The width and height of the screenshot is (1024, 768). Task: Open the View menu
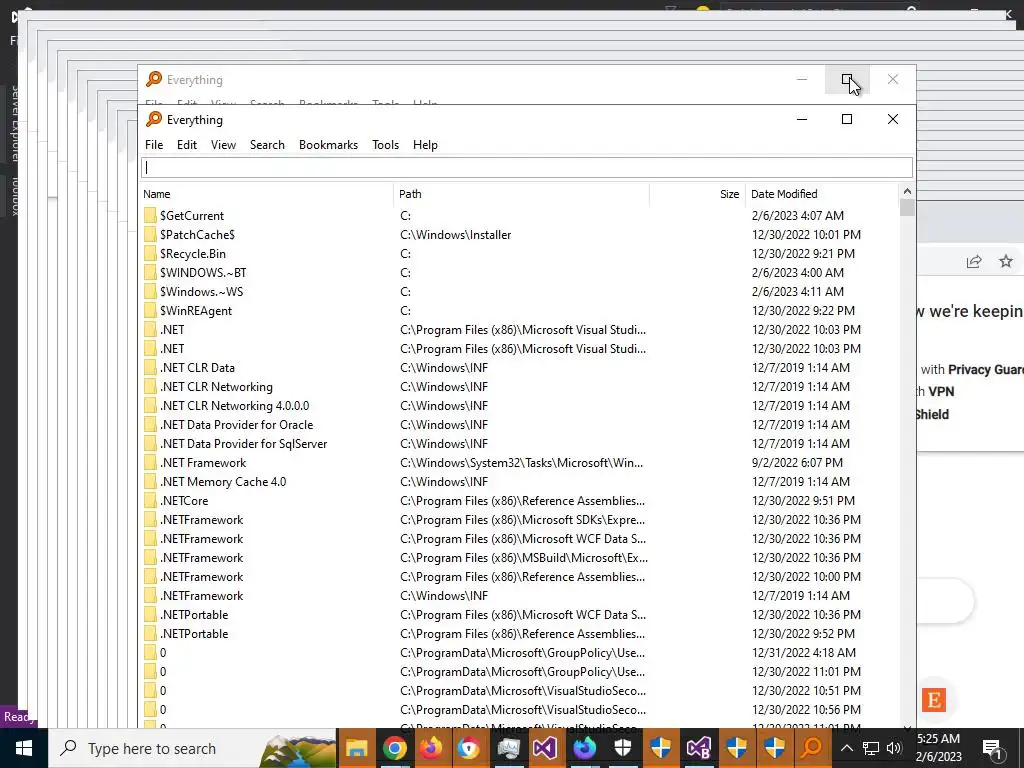[x=223, y=145]
